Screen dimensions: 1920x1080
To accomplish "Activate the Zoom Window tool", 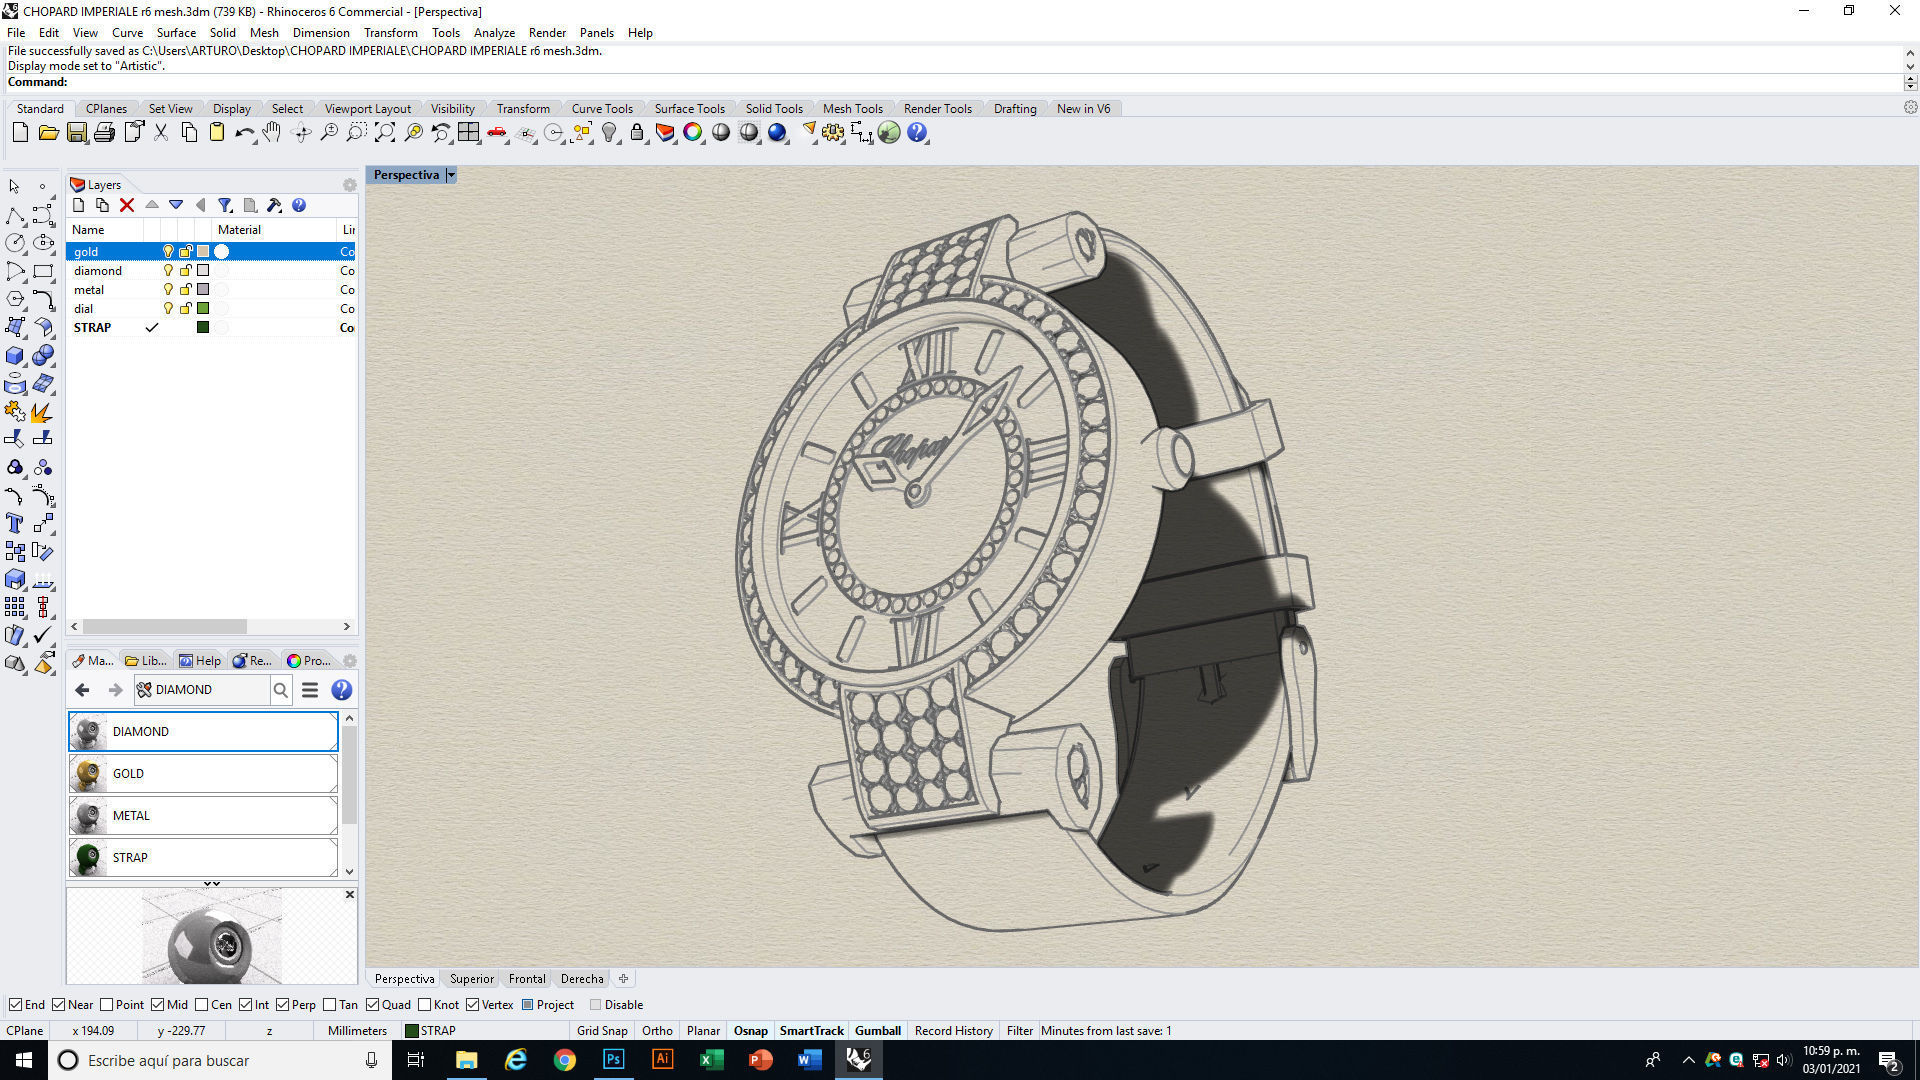I will pos(356,133).
